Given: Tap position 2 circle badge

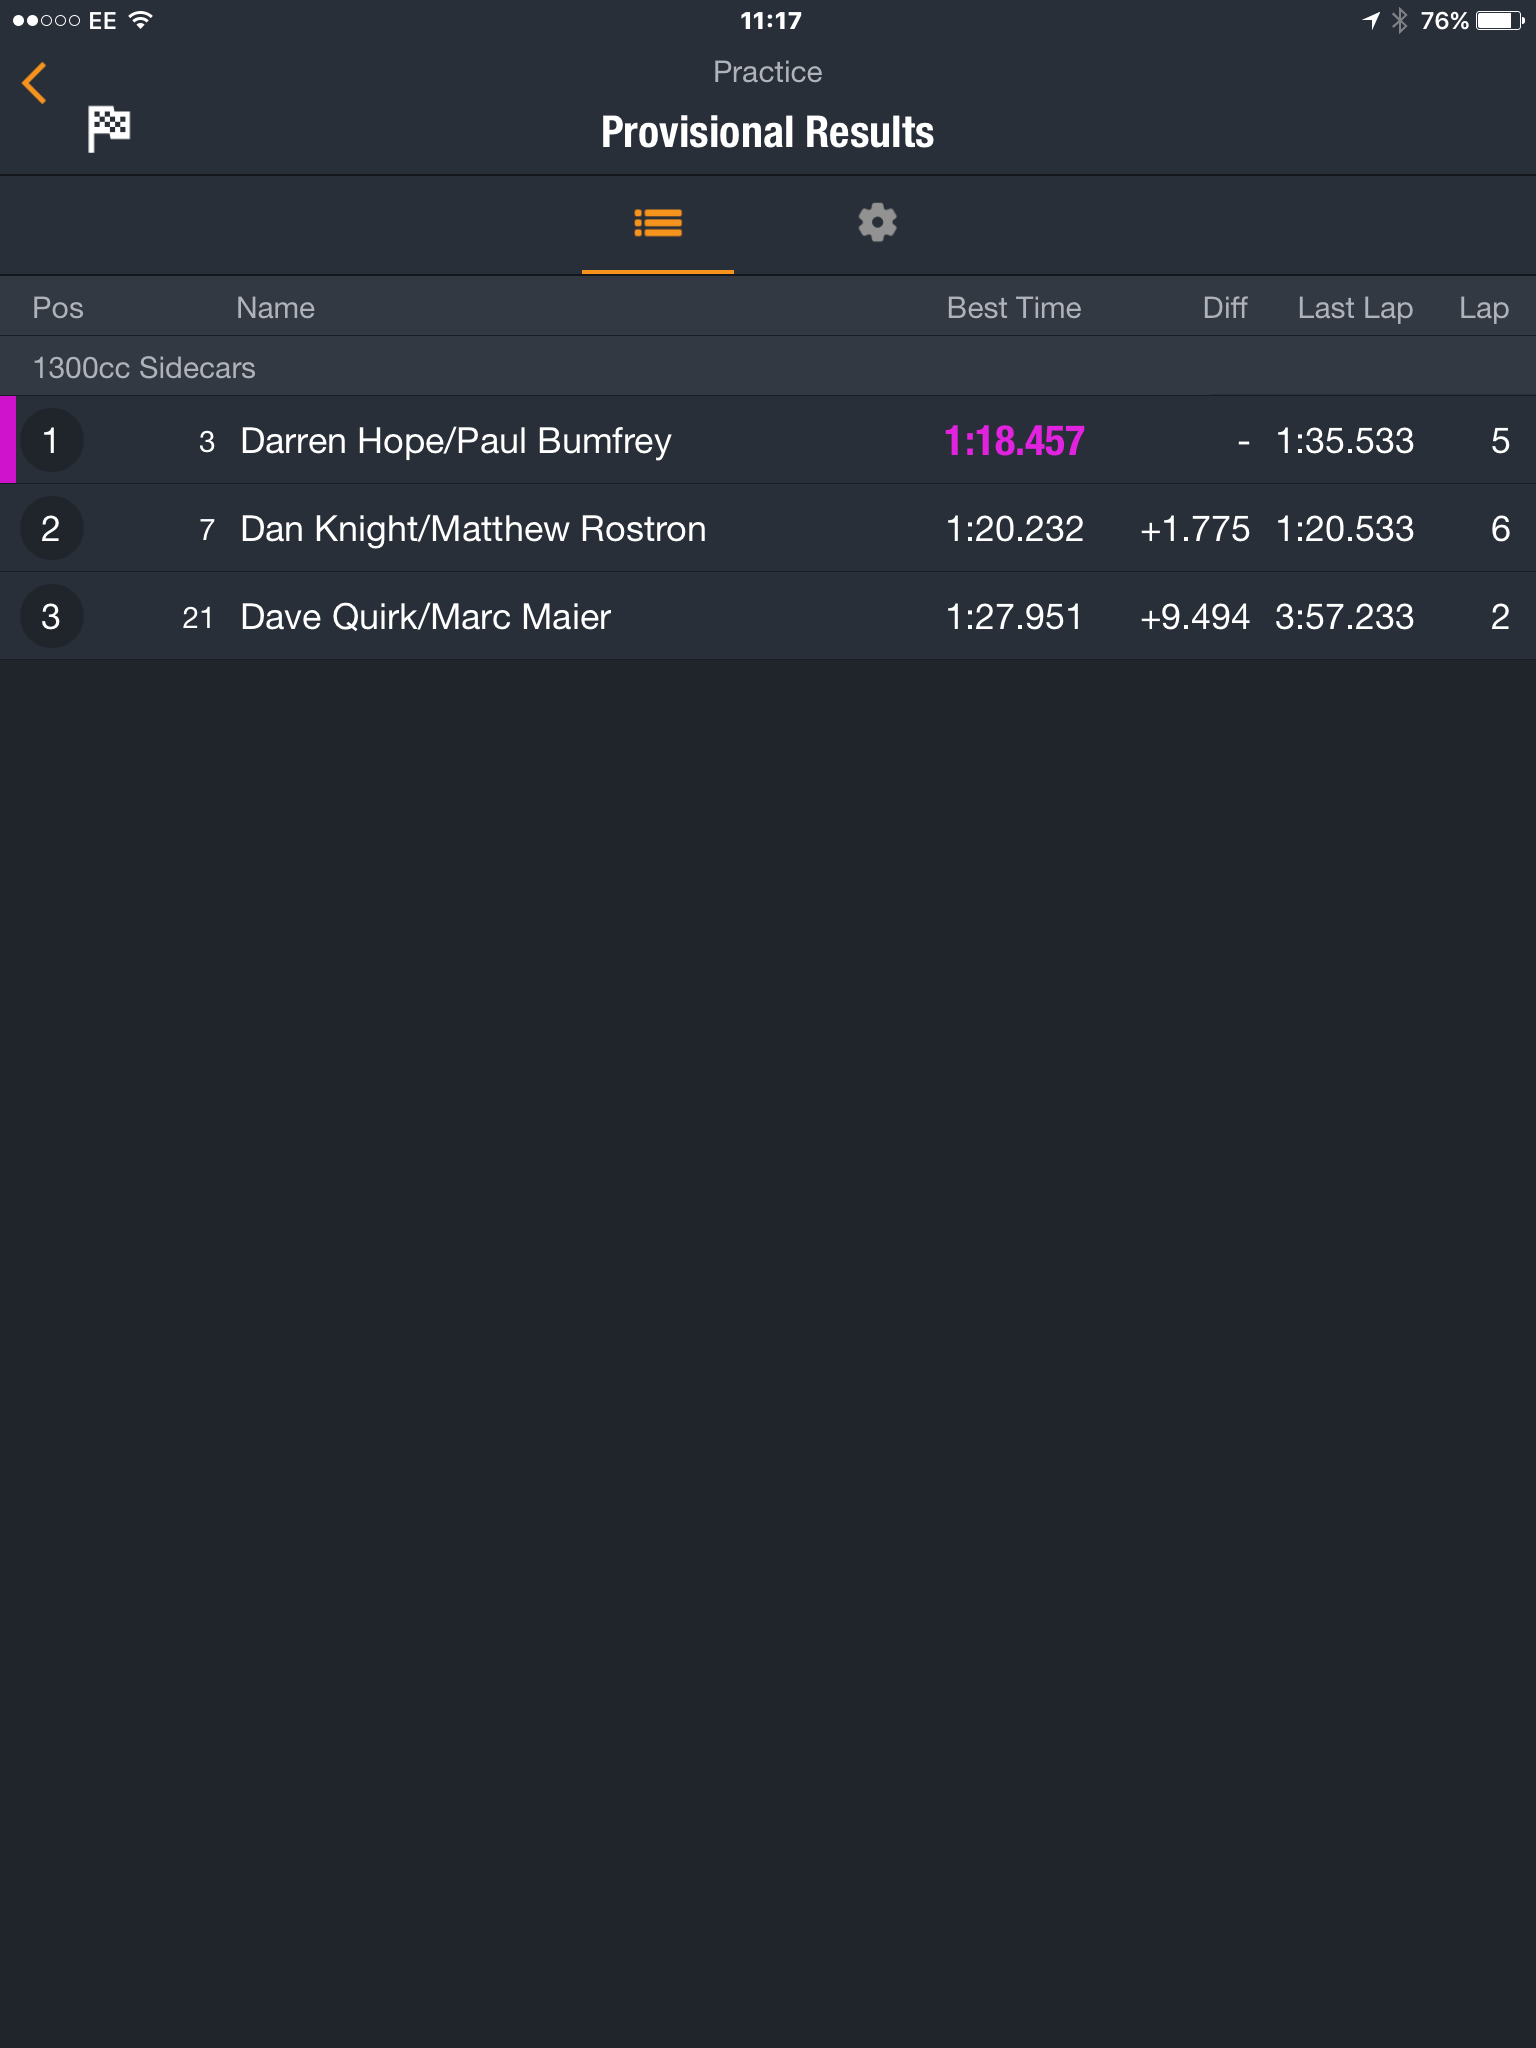Looking at the screenshot, I should coord(51,529).
